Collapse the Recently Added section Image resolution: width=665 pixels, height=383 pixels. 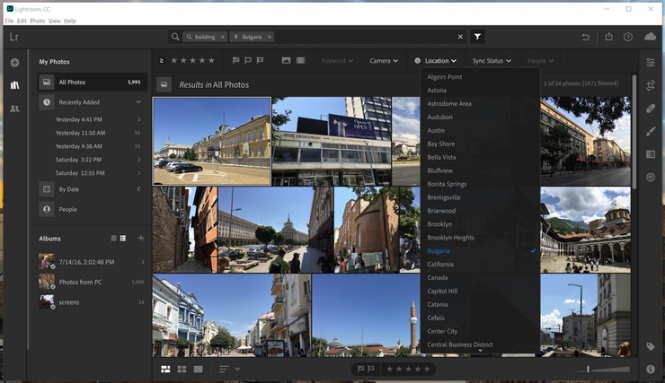(x=139, y=102)
